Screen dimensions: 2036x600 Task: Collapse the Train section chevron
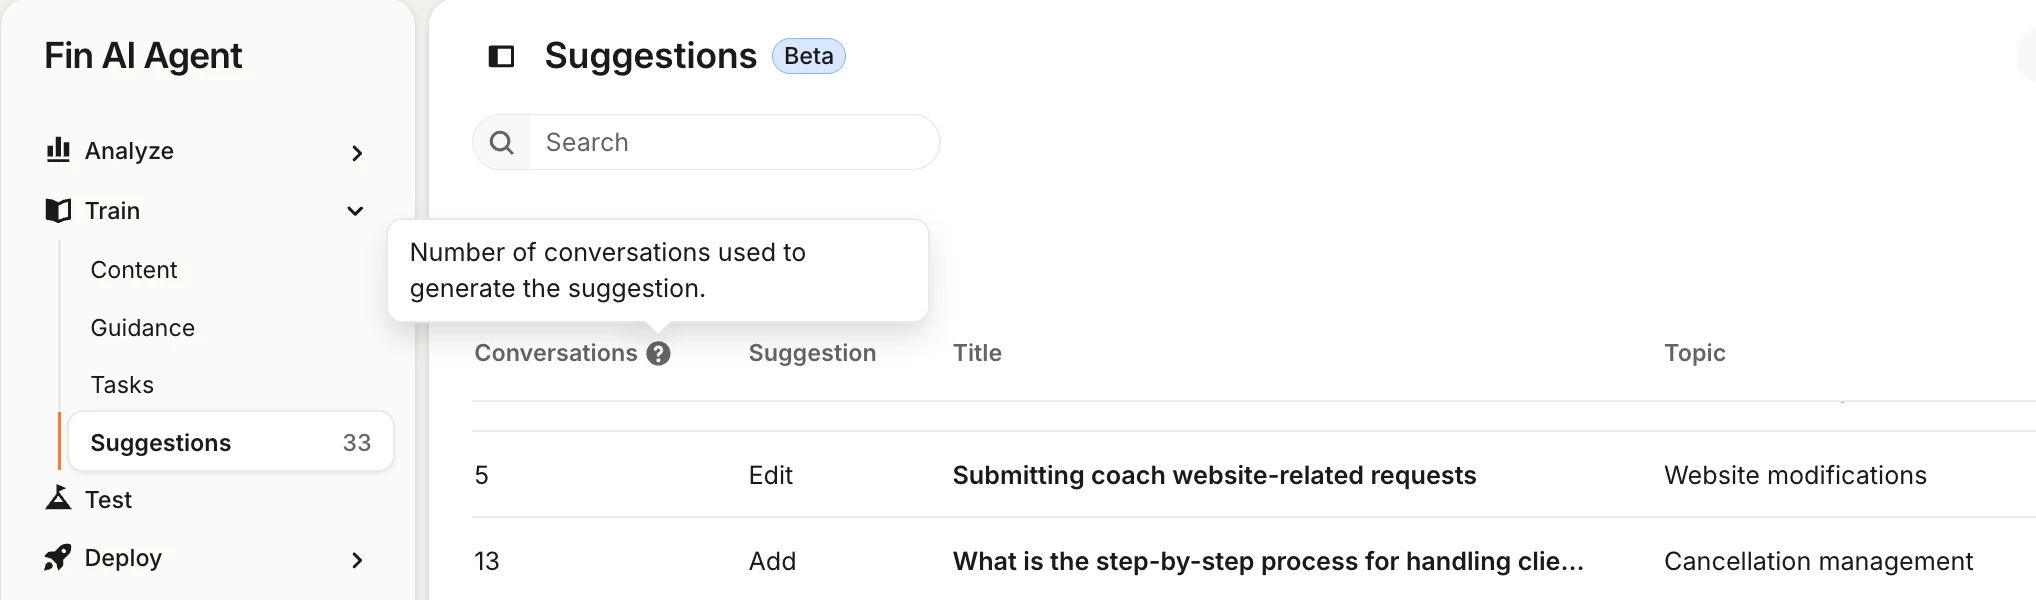tap(355, 211)
